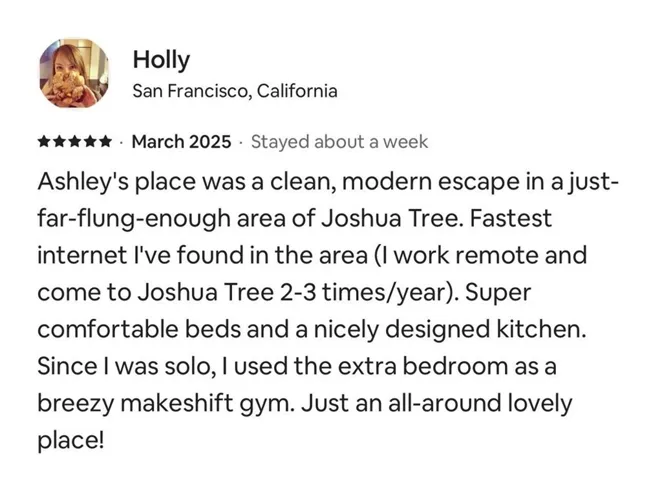Screen dimensions: 662x480
Task: Click the March 2025 review date
Action: pos(181,142)
